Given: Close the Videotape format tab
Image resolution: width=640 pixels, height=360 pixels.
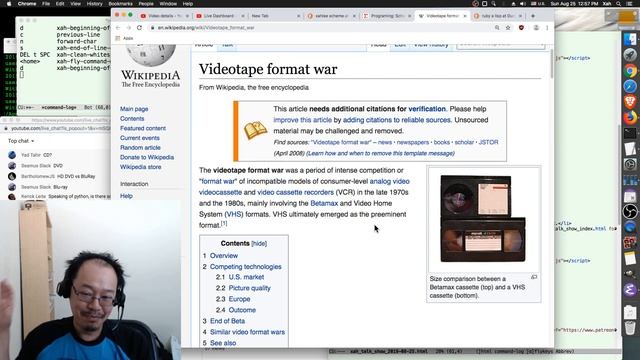Looking at the screenshot, I should pyautogui.click(x=465, y=16).
